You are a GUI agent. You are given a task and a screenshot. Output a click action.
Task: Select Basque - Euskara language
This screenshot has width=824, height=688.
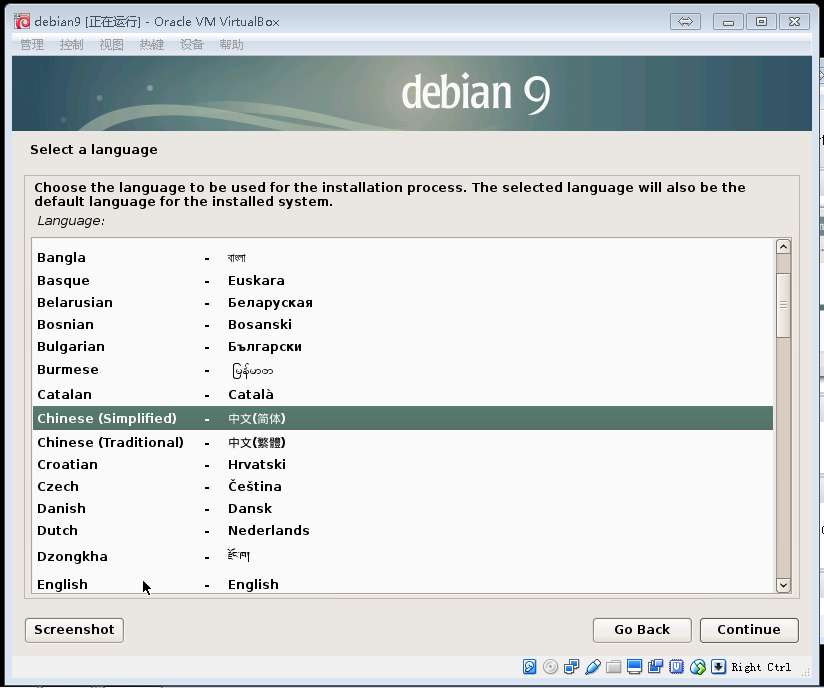click(x=403, y=280)
